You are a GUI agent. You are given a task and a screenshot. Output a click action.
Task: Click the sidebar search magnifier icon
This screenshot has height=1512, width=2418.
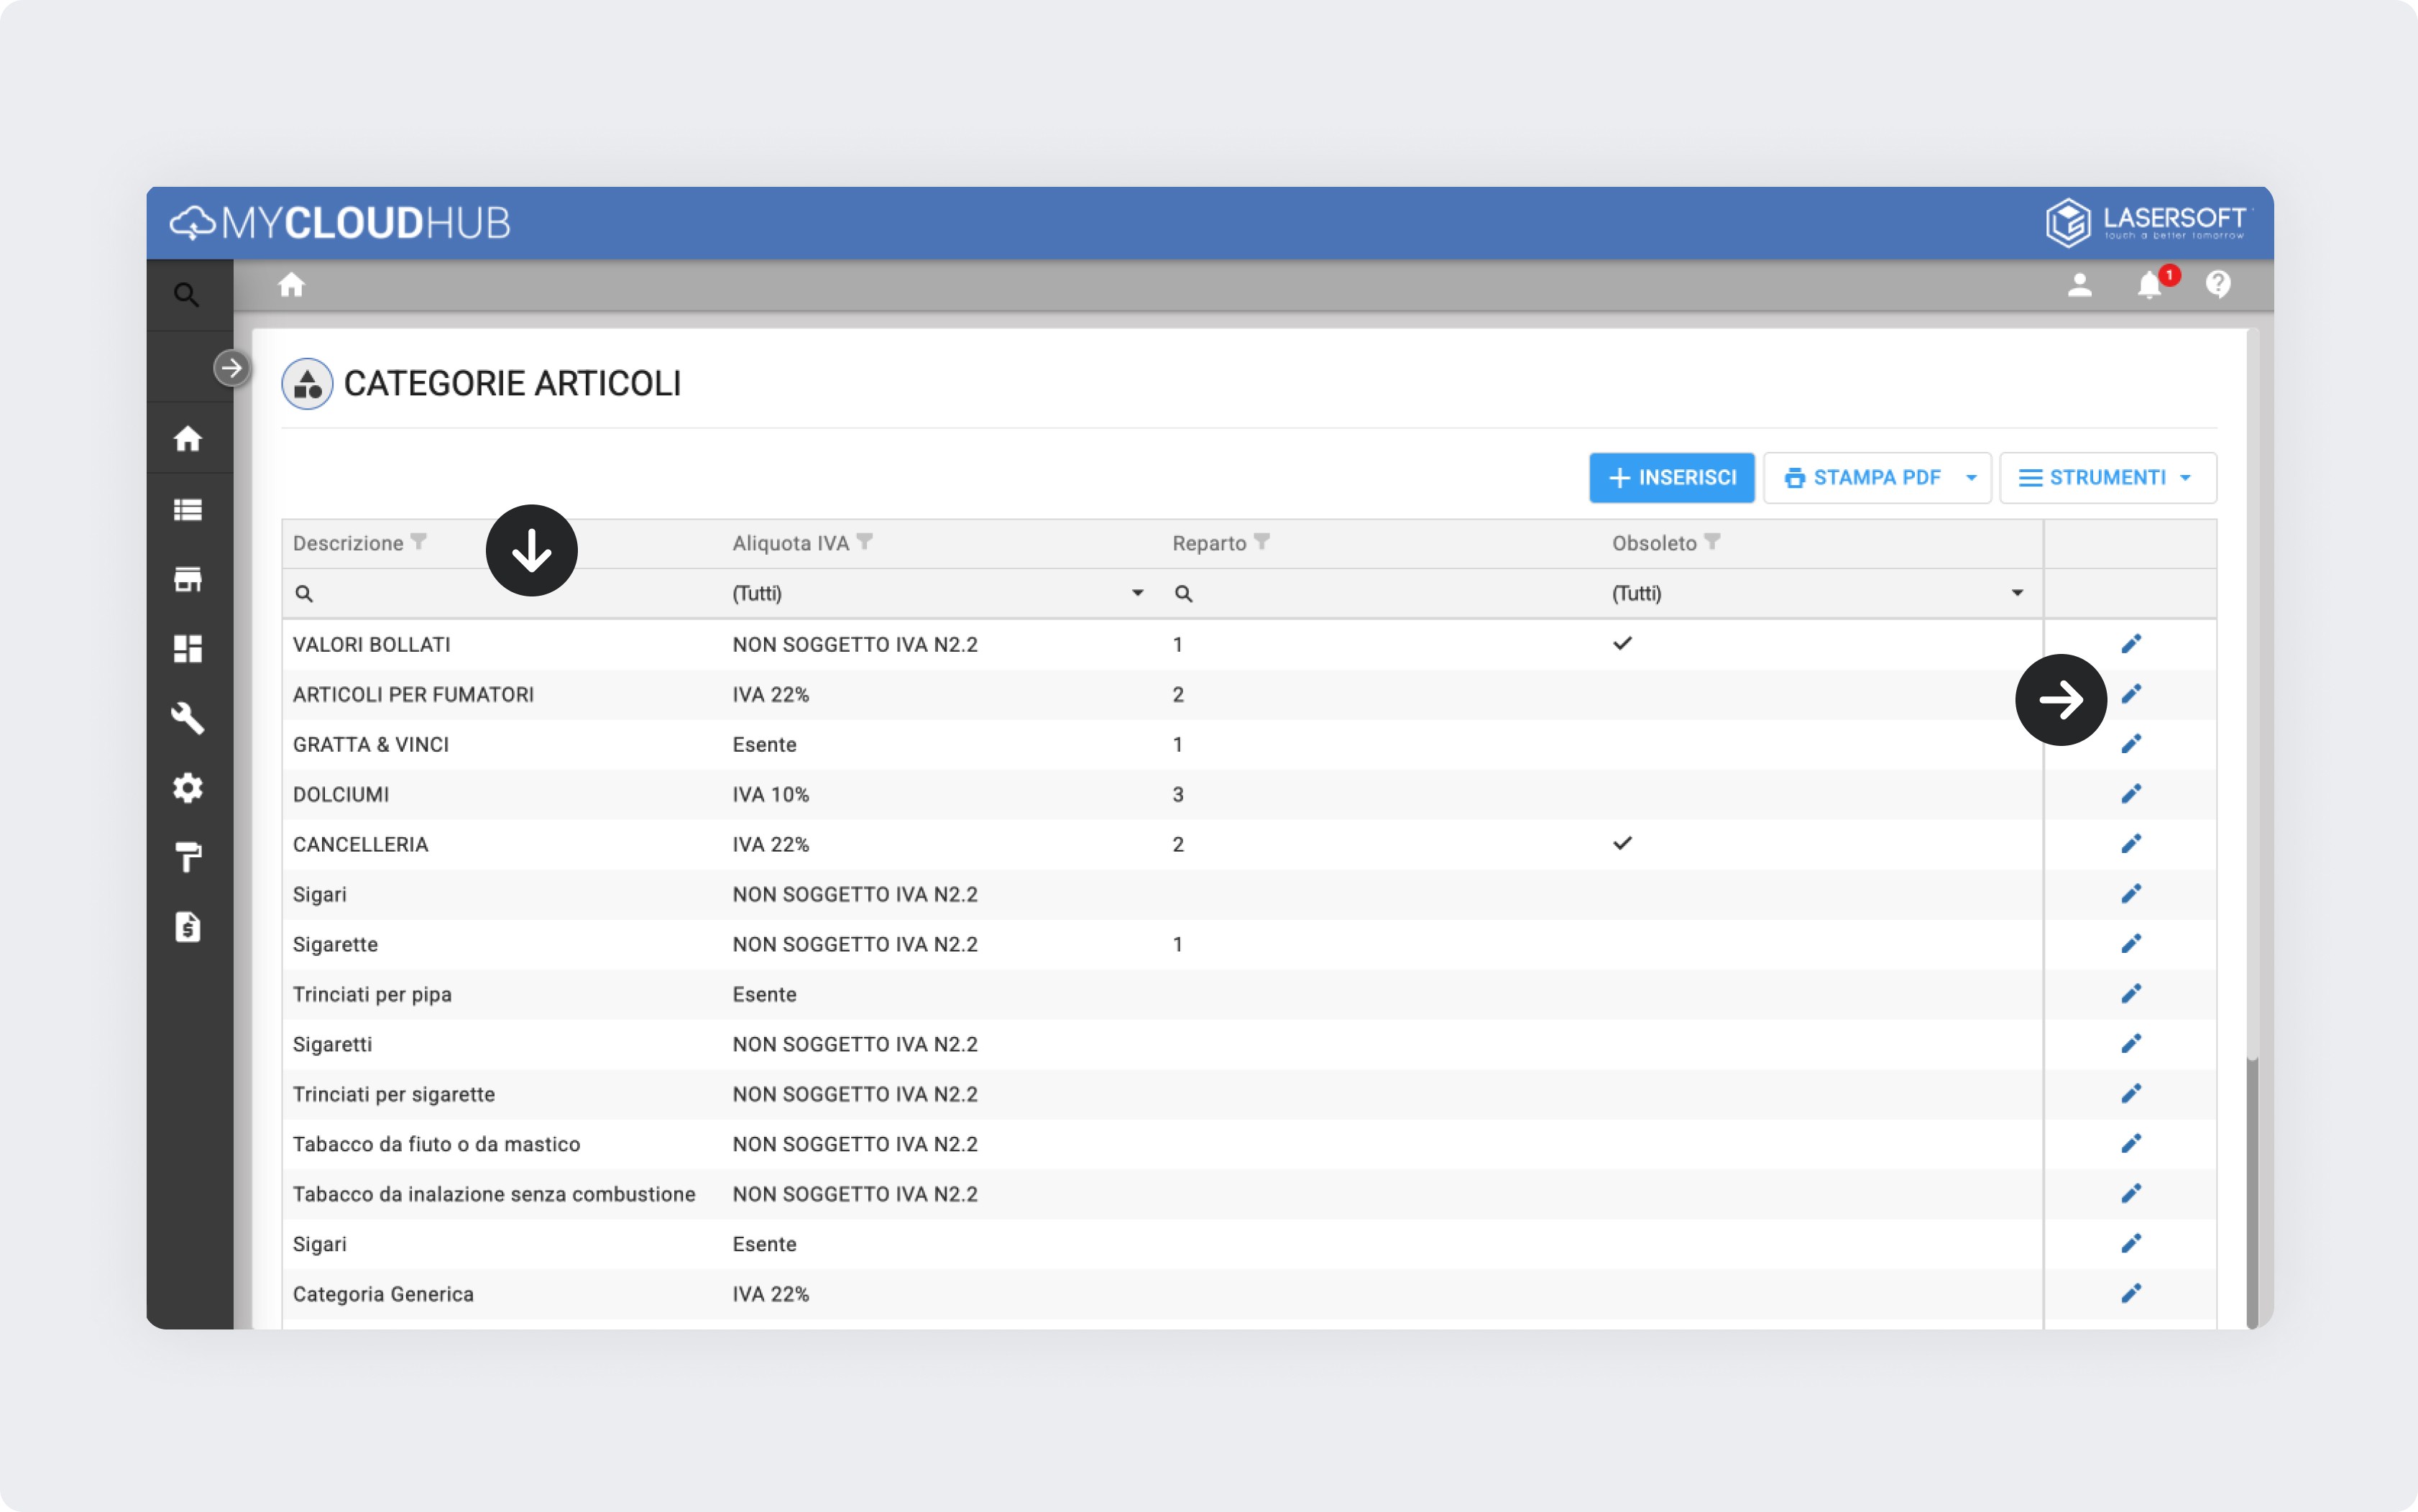(x=186, y=295)
